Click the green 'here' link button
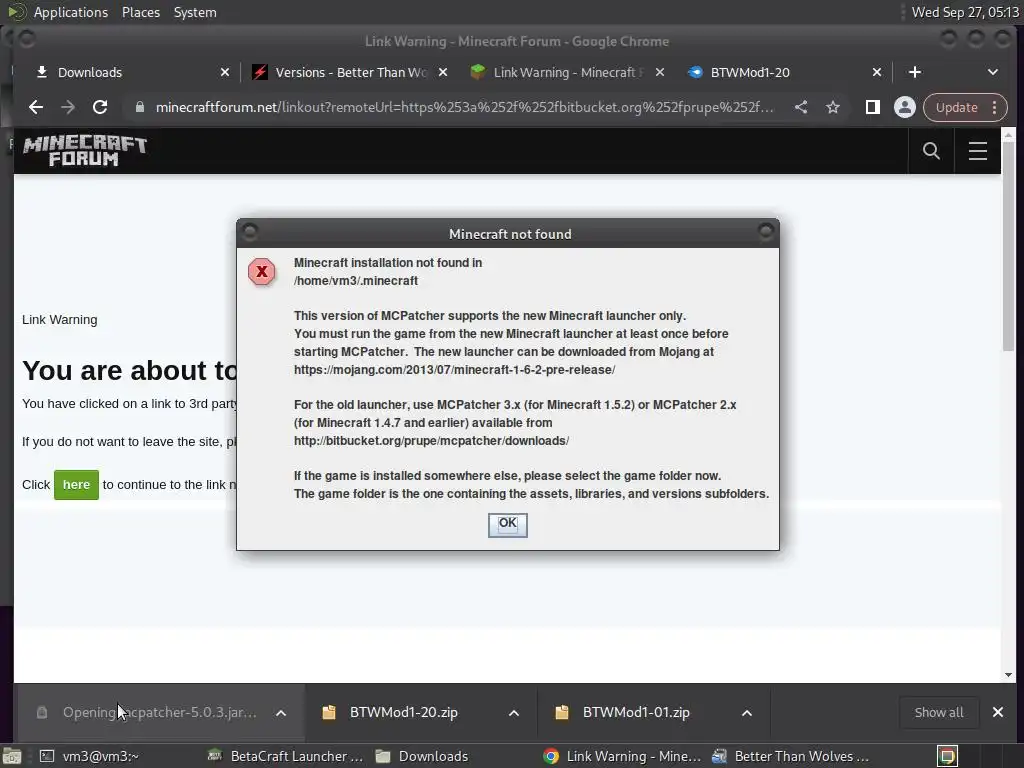 (76, 485)
